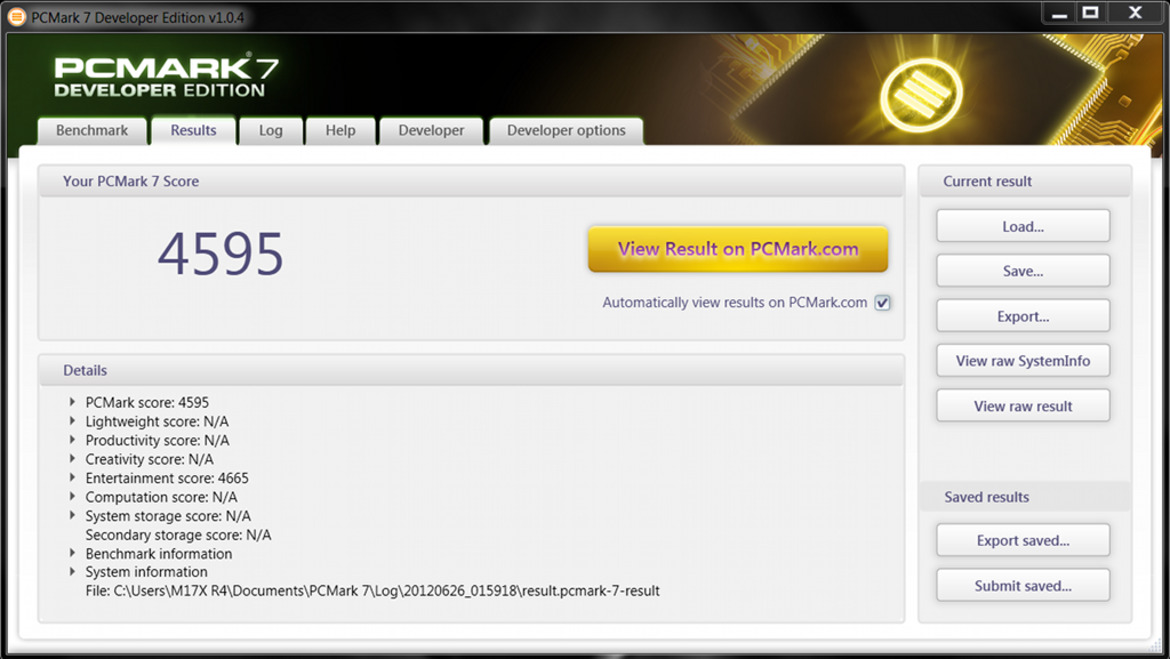Image resolution: width=1170 pixels, height=659 pixels.
Task: Expand the Lightweight score row arrow
Action: pos(72,421)
